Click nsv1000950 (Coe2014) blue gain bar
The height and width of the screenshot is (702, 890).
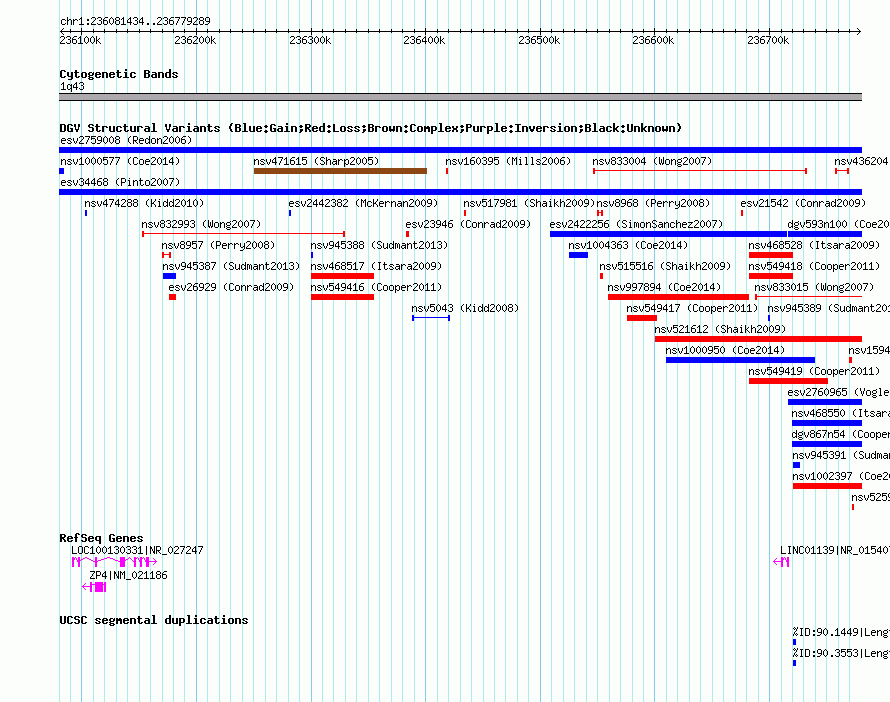click(740, 360)
